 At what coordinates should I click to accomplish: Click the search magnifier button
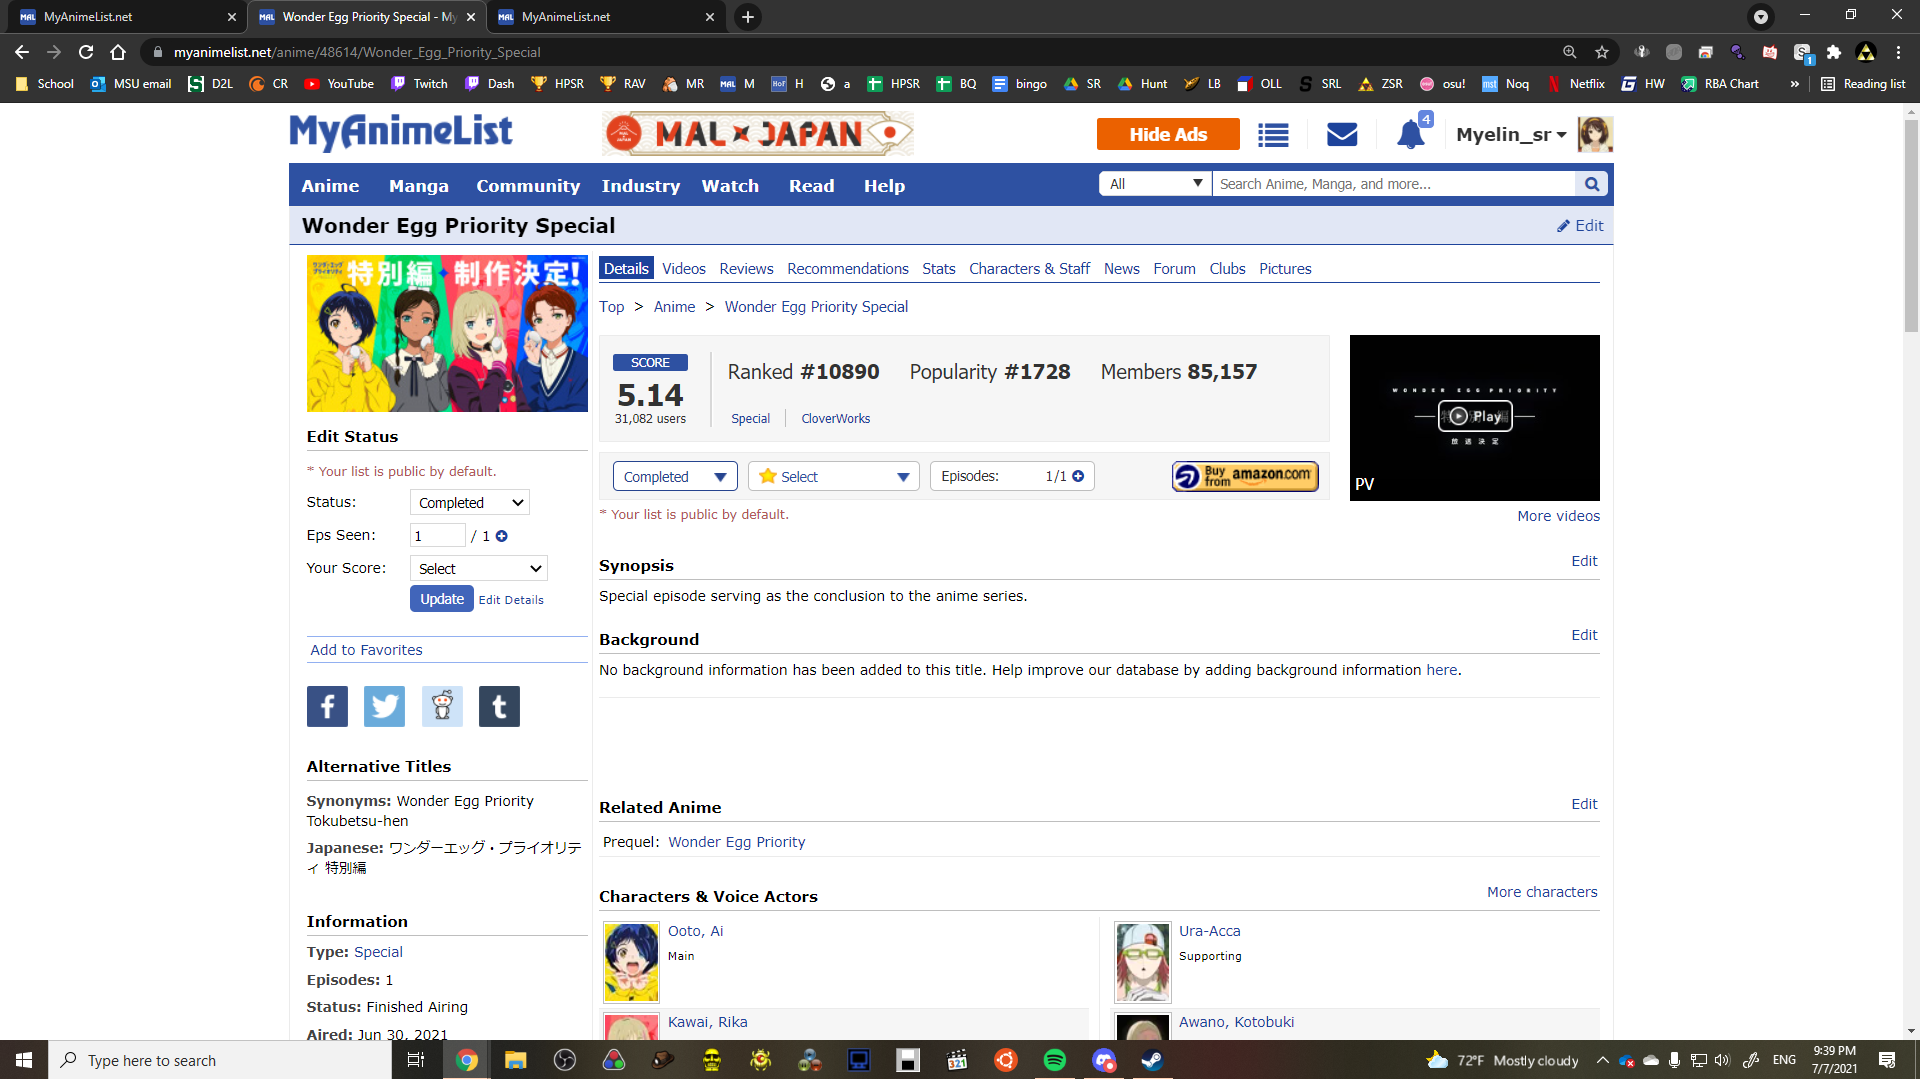click(x=1592, y=184)
